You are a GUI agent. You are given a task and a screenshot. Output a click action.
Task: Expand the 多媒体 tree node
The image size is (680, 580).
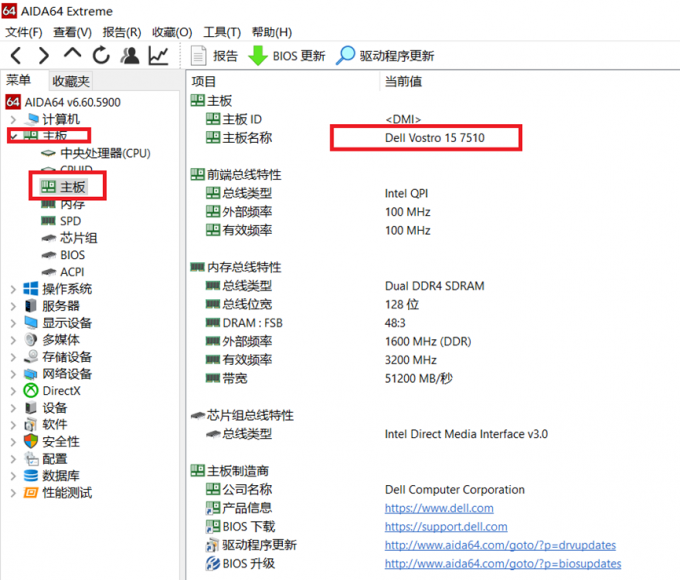coord(13,340)
